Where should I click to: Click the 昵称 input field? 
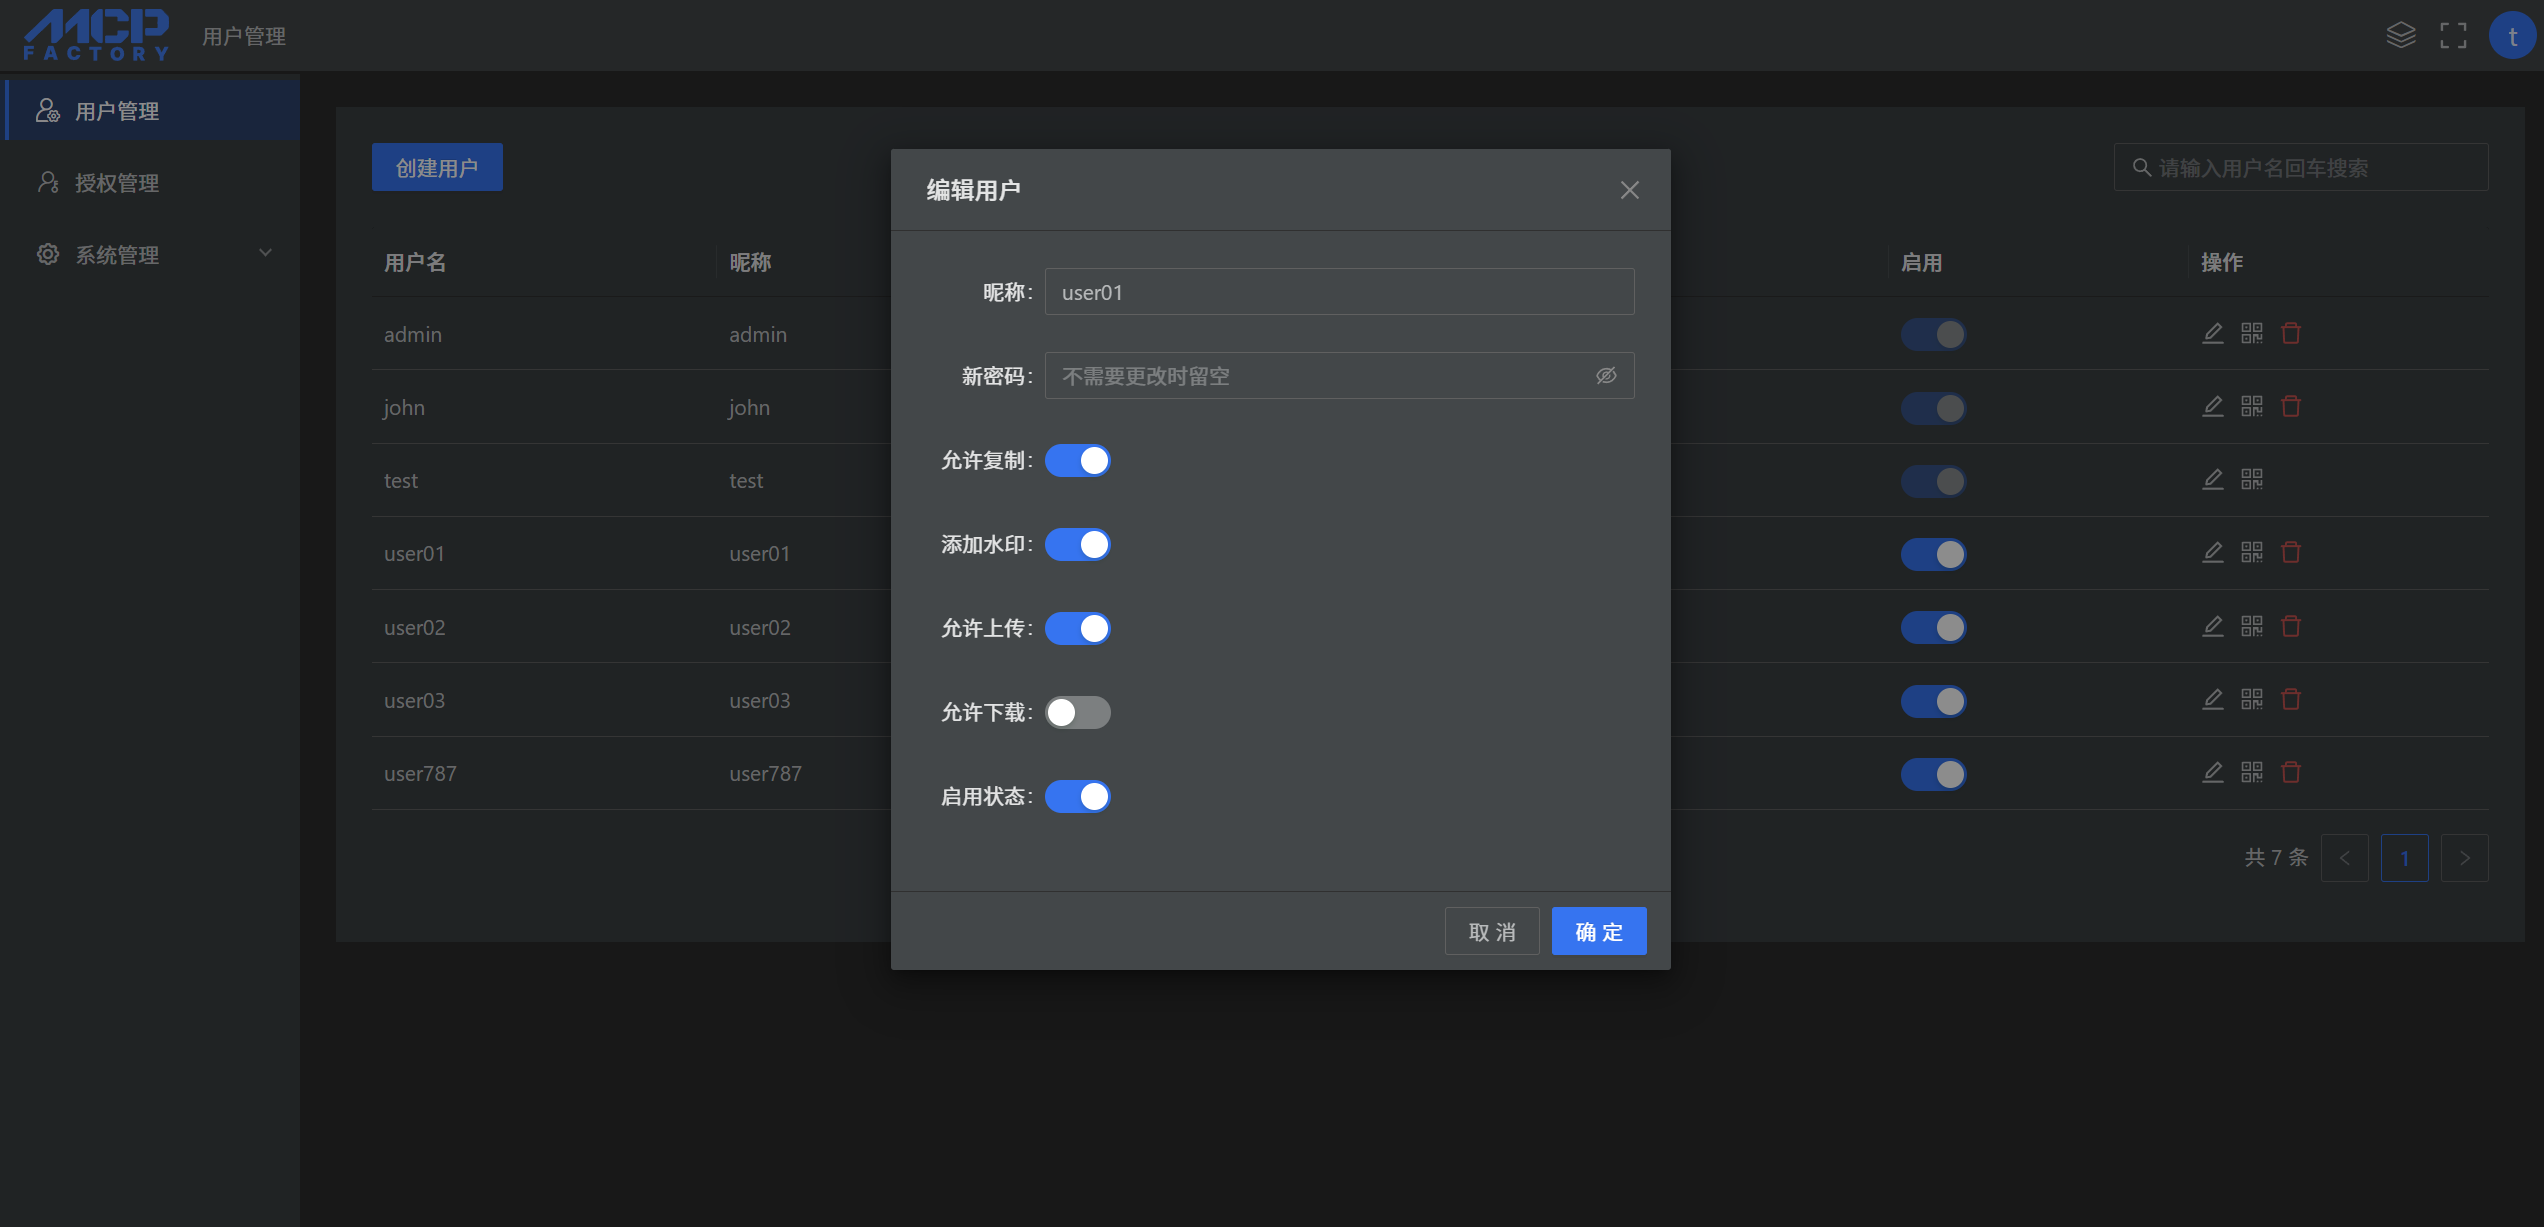pyautogui.click(x=1338, y=292)
